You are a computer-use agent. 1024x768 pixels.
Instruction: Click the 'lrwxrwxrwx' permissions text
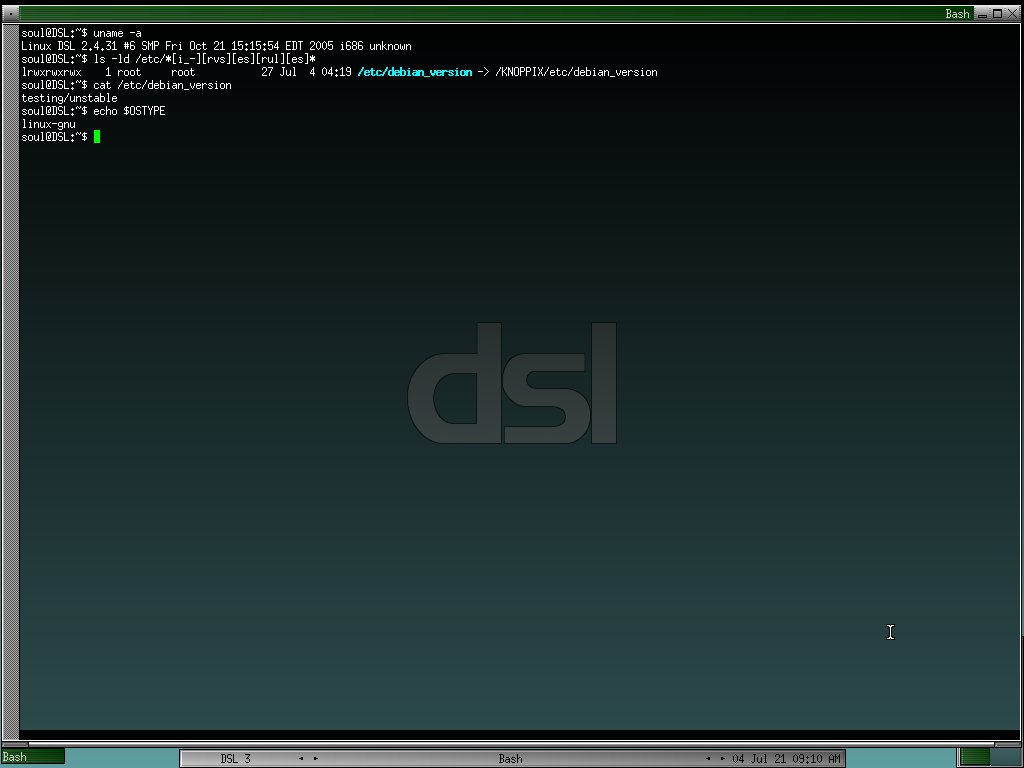[x=51, y=72]
